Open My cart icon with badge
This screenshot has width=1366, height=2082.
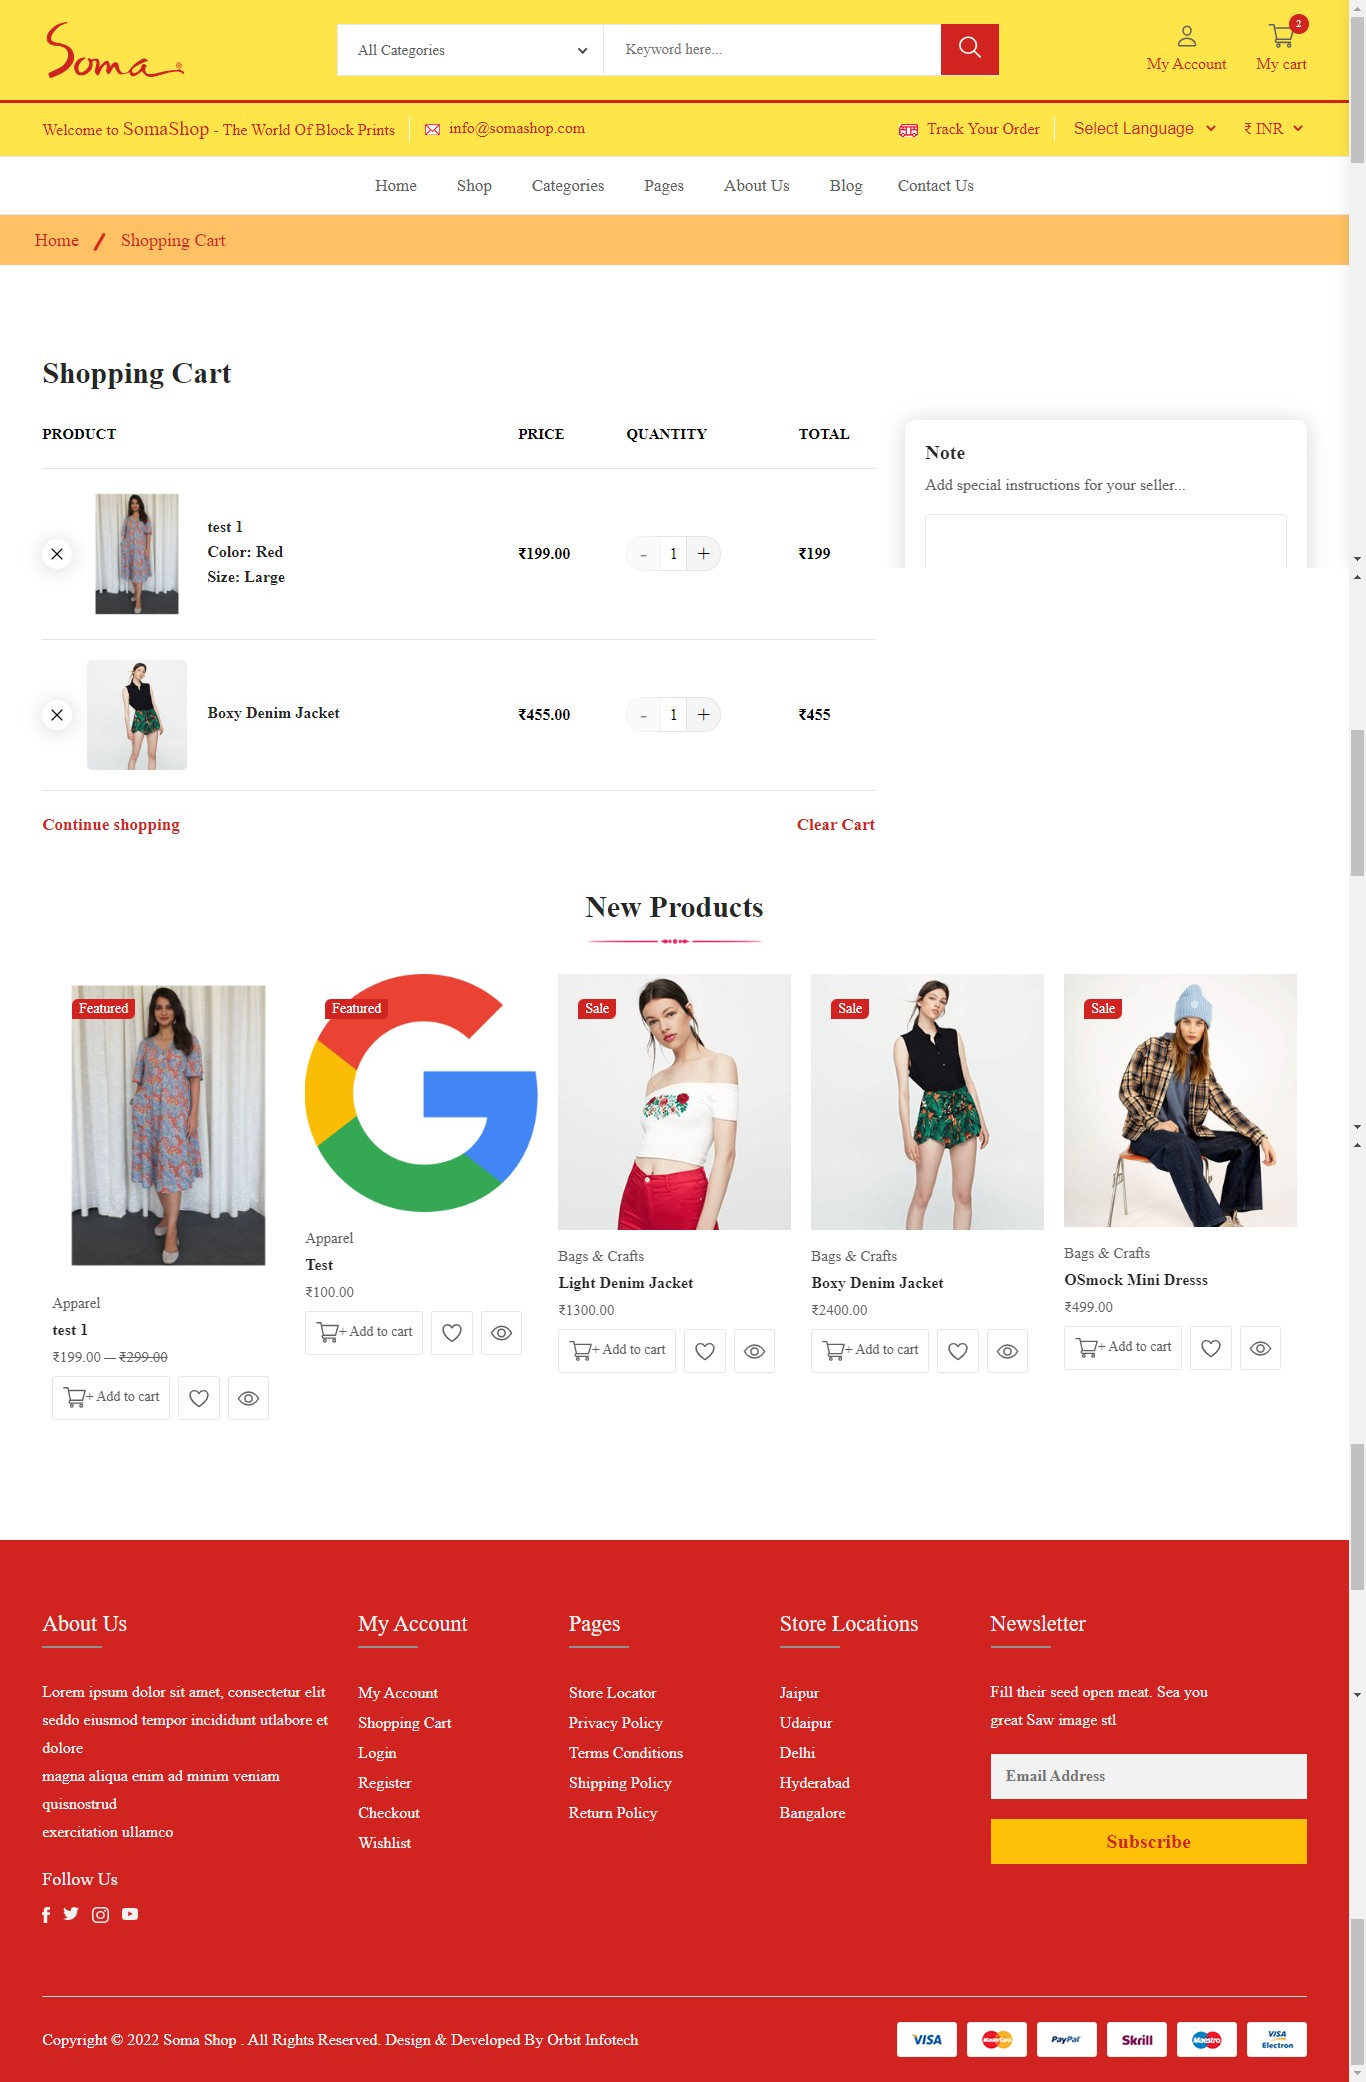coord(1282,35)
